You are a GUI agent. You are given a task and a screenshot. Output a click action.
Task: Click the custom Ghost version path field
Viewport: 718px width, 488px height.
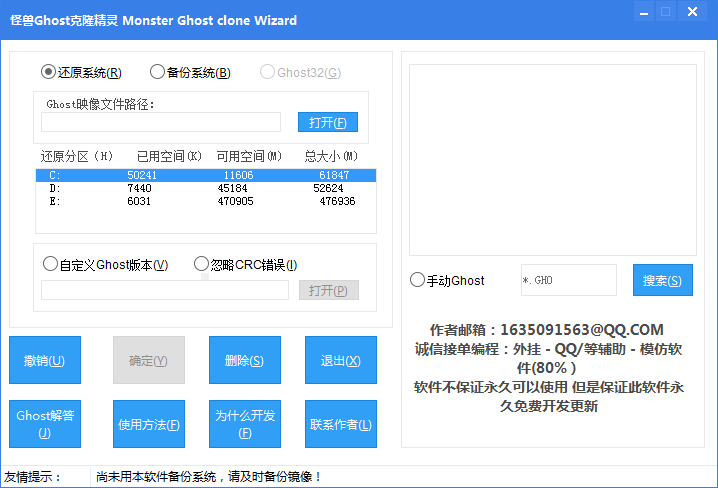tap(165, 290)
